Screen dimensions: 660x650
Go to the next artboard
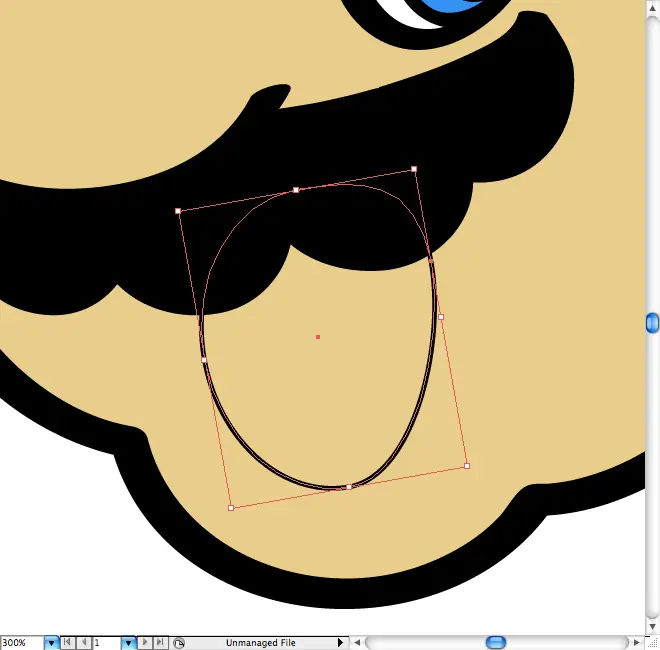pos(144,642)
